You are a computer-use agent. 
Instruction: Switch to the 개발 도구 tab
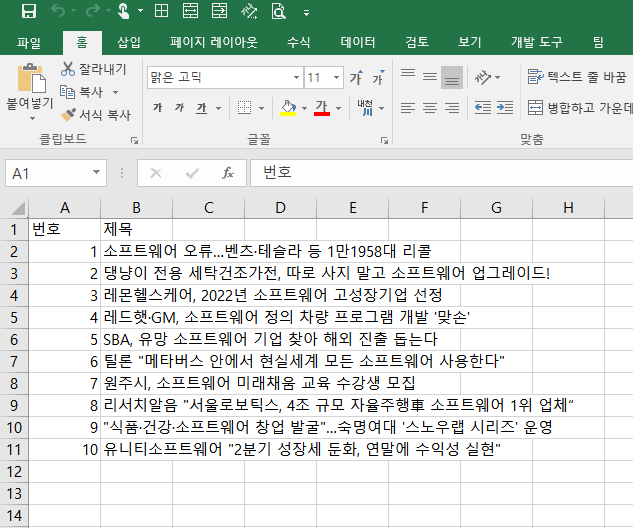point(537,42)
